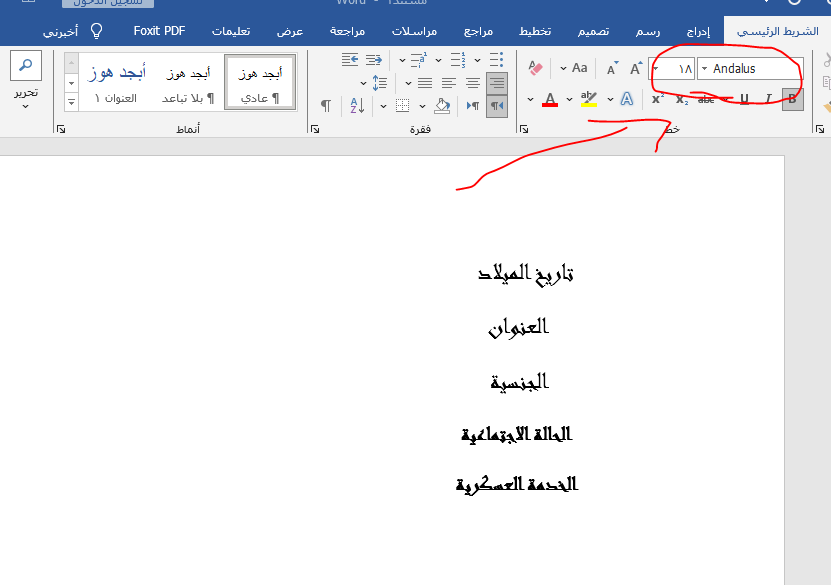The height and width of the screenshot is (585, 831).
Task: Open the Font dialog launcher icon
Action: 524,129
